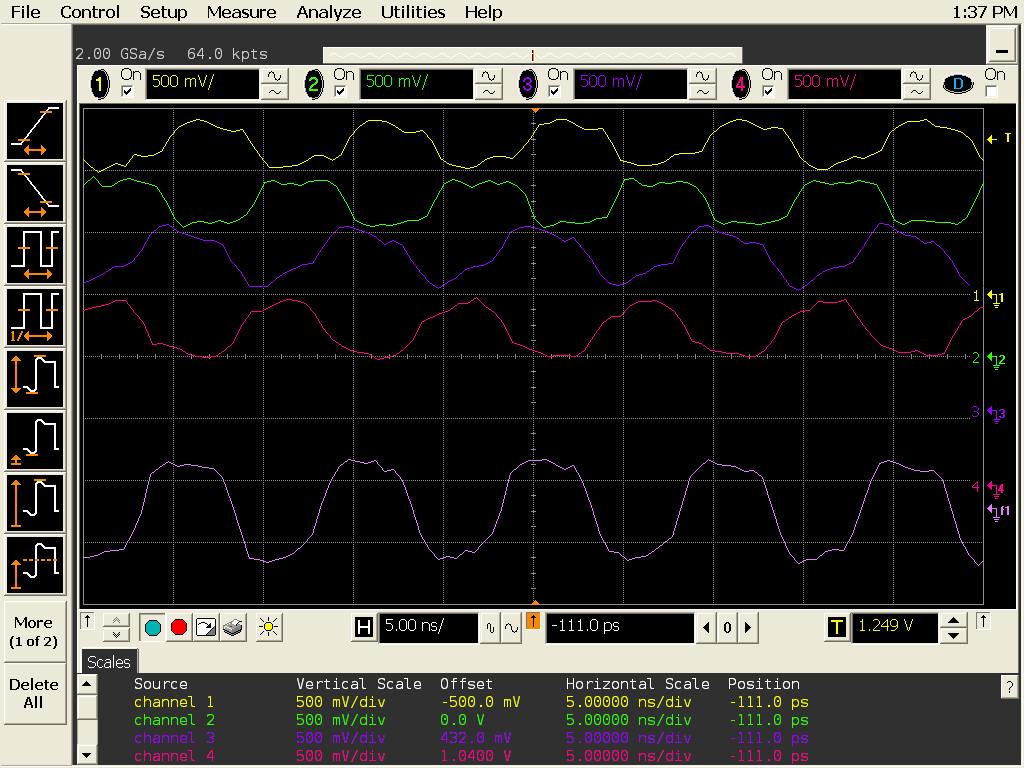
Task: Trigger a single acquisition
Action: [206, 628]
